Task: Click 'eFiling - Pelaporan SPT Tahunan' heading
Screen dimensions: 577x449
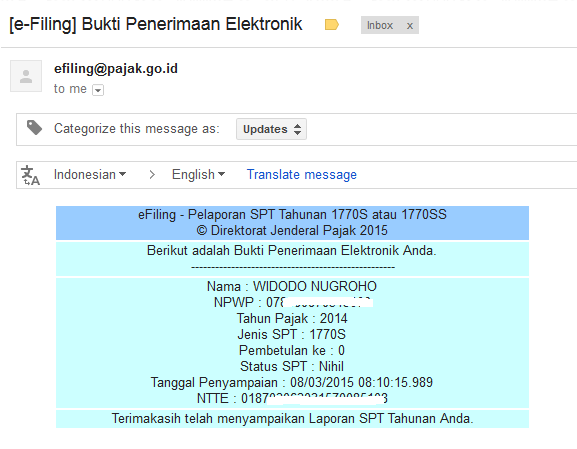Action: (x=292, y=215)
